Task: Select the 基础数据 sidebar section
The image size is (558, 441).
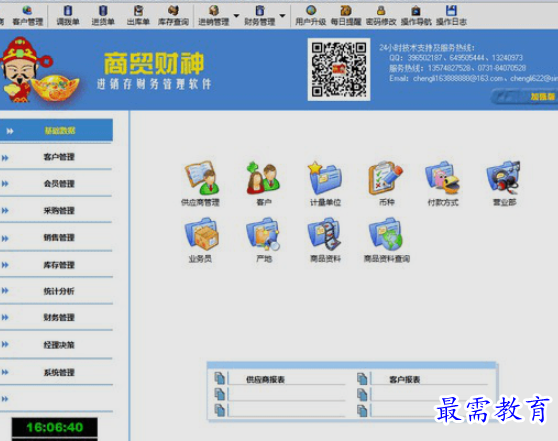Action: click(x=56, y=131)
